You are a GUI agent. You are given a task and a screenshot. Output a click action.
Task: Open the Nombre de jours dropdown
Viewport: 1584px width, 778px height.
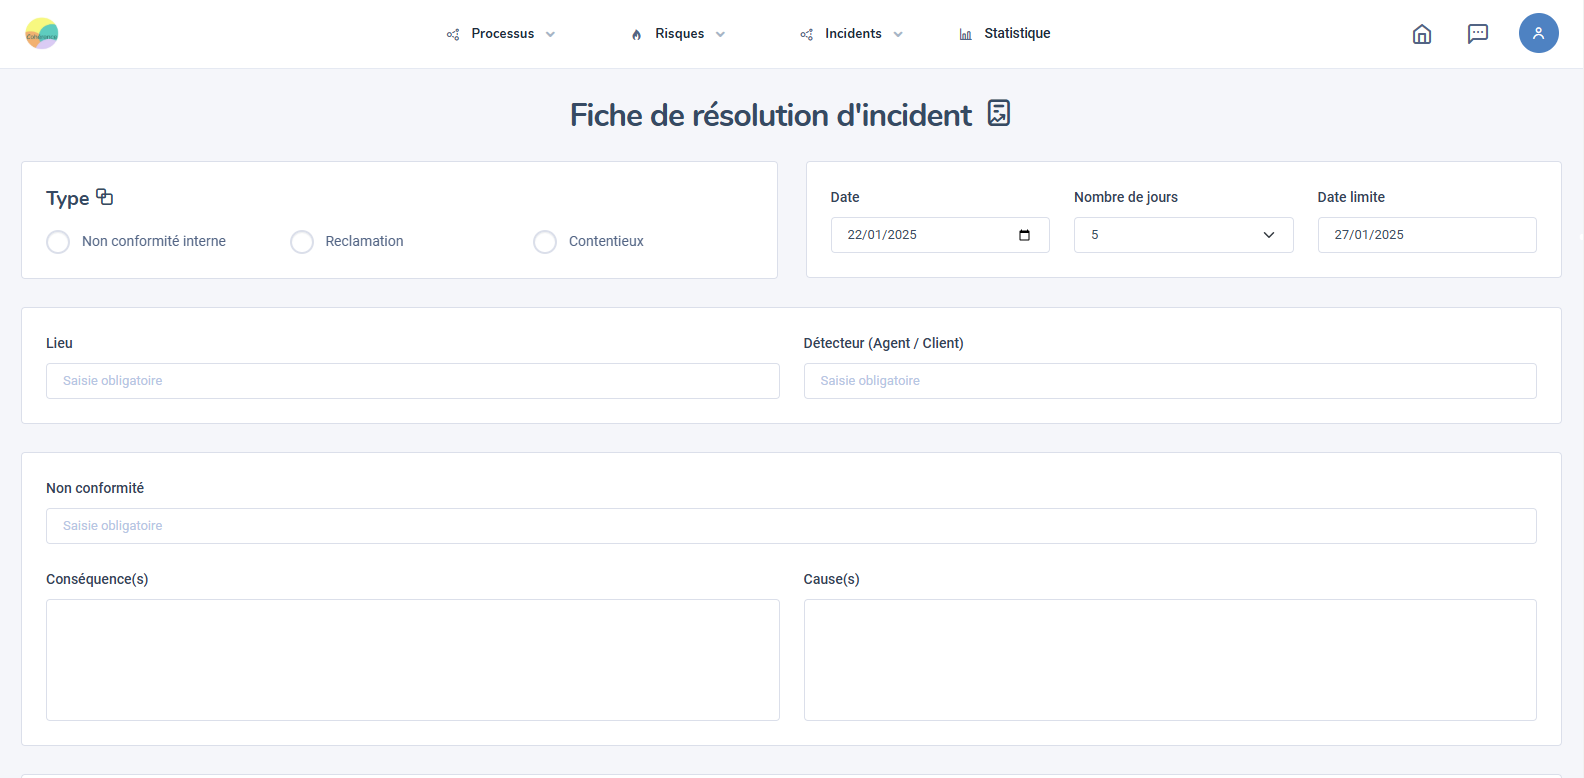coord(1183,235)
